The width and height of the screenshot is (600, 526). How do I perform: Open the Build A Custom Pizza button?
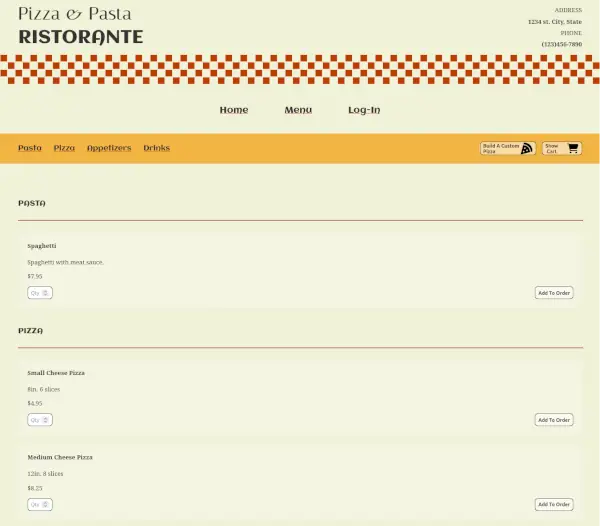pyautogui.click(x=508, y=148)
